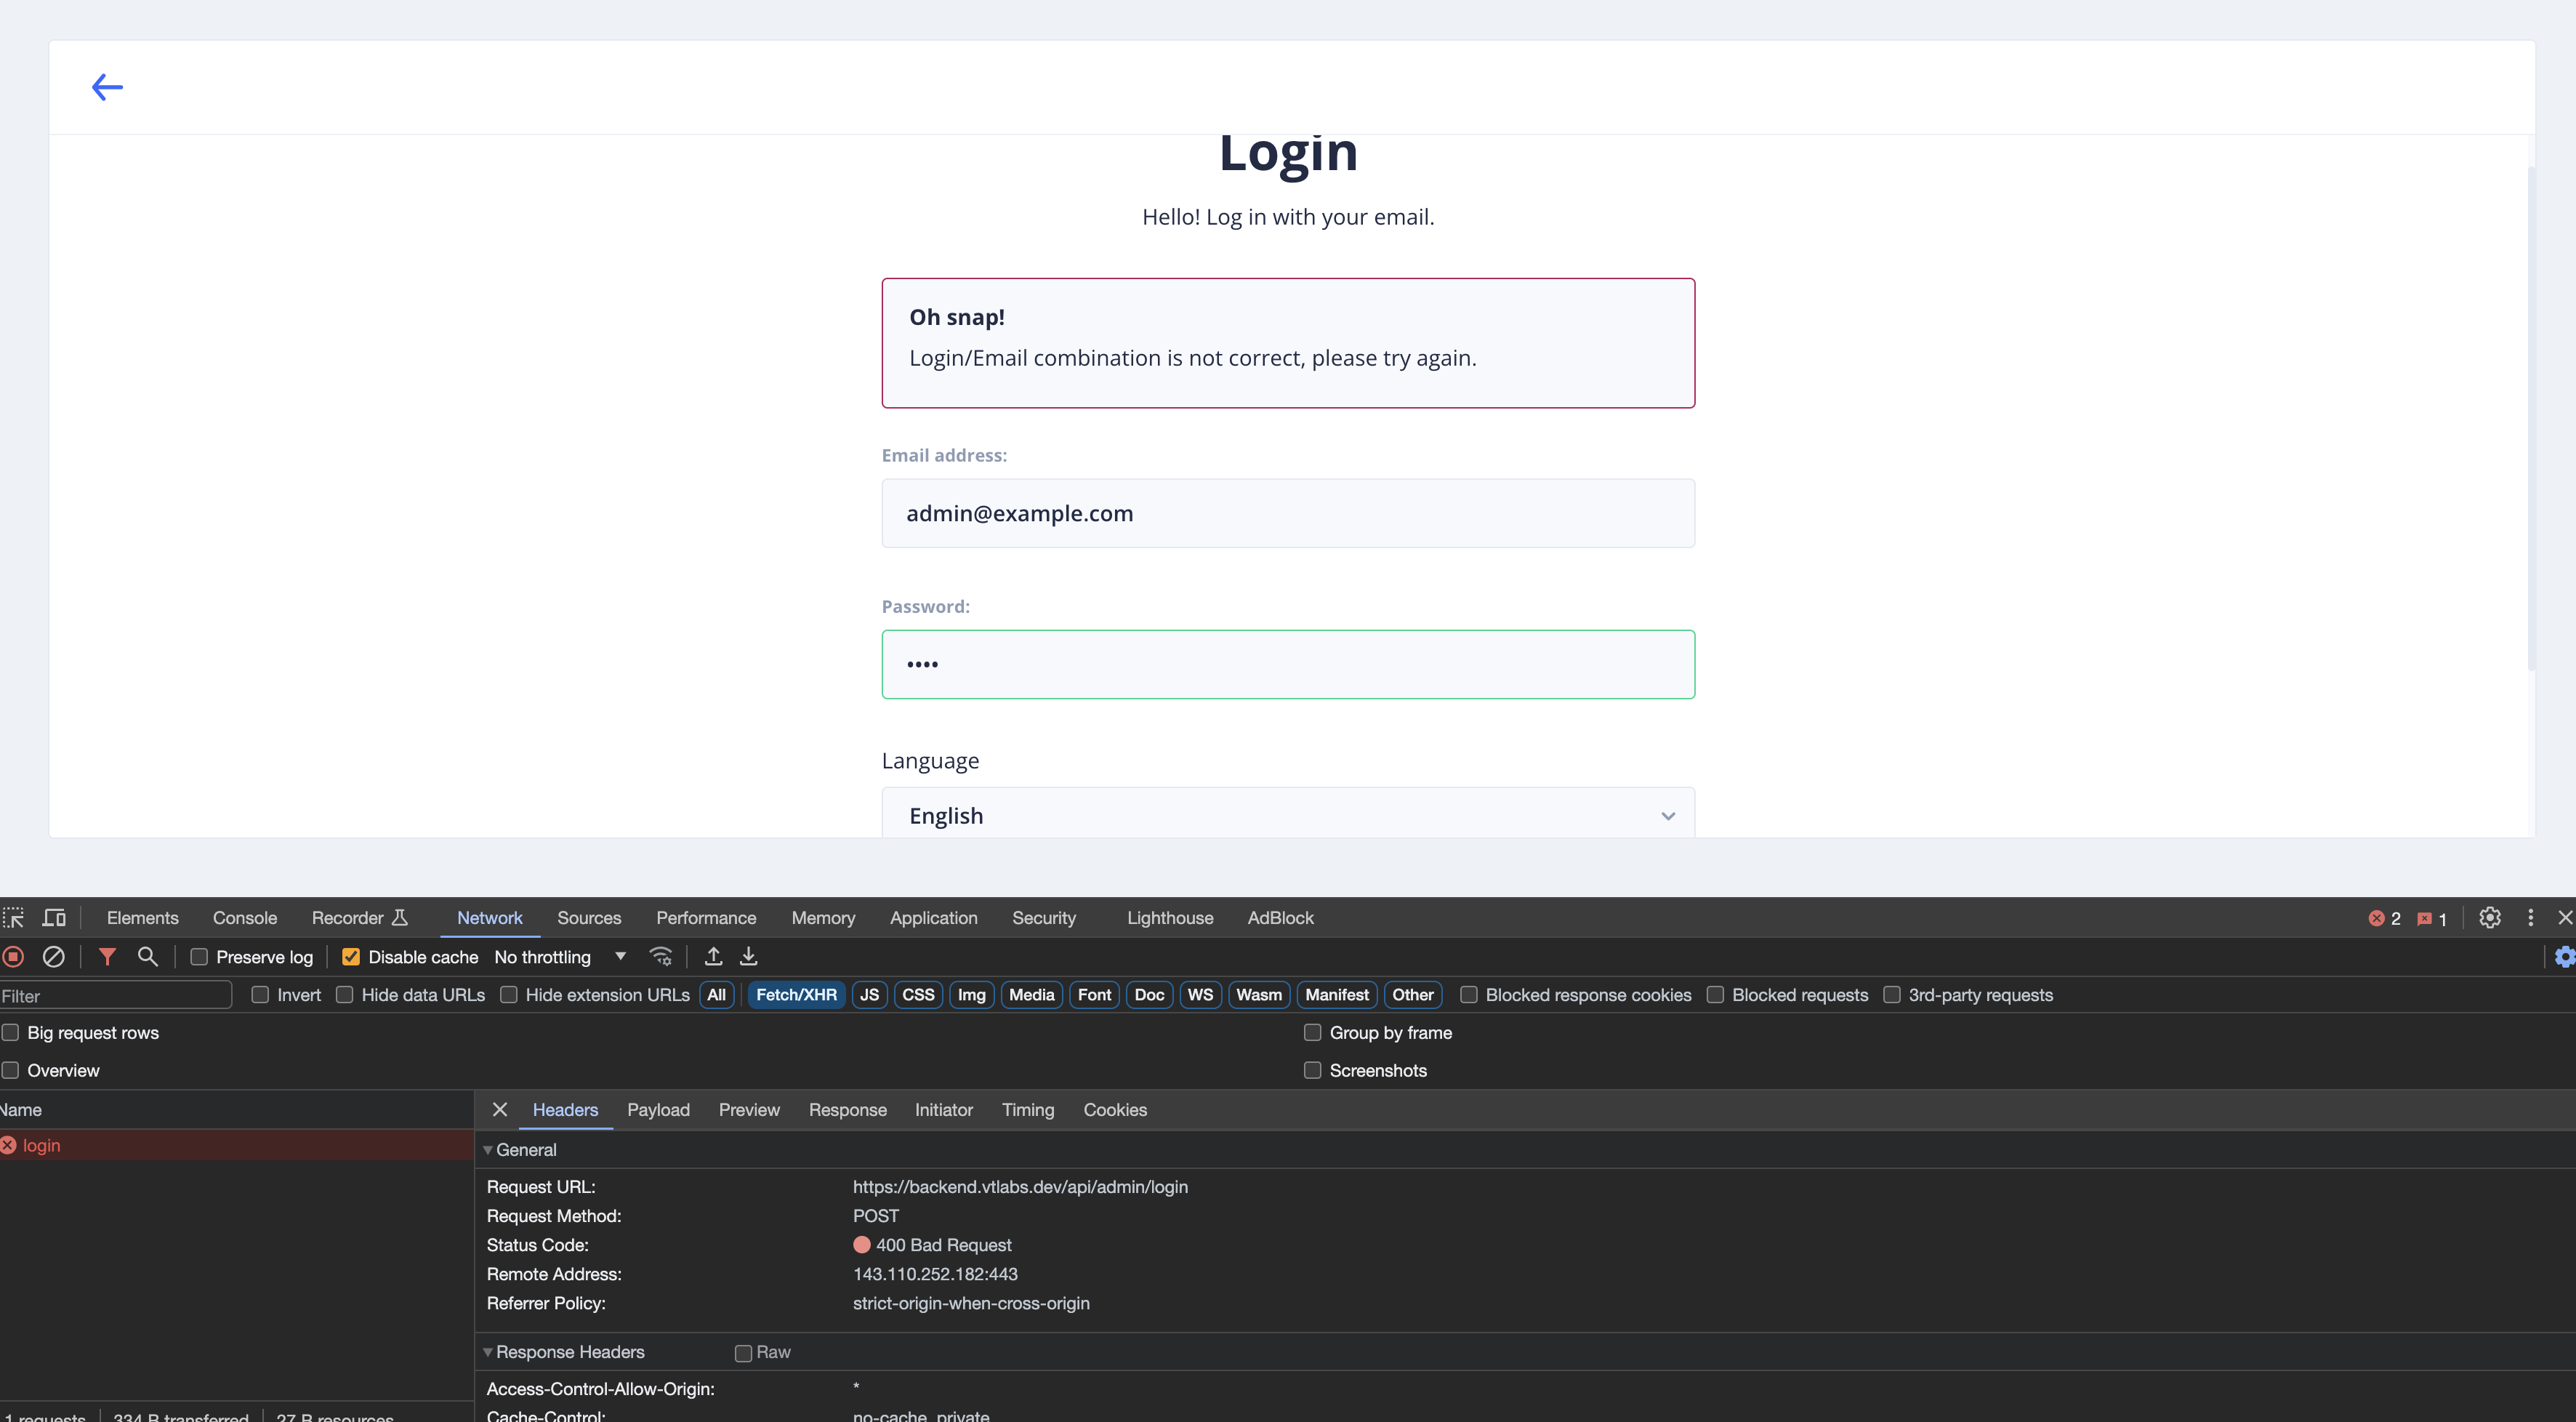
Task: View the Response tab
Action: (847, 1110)
